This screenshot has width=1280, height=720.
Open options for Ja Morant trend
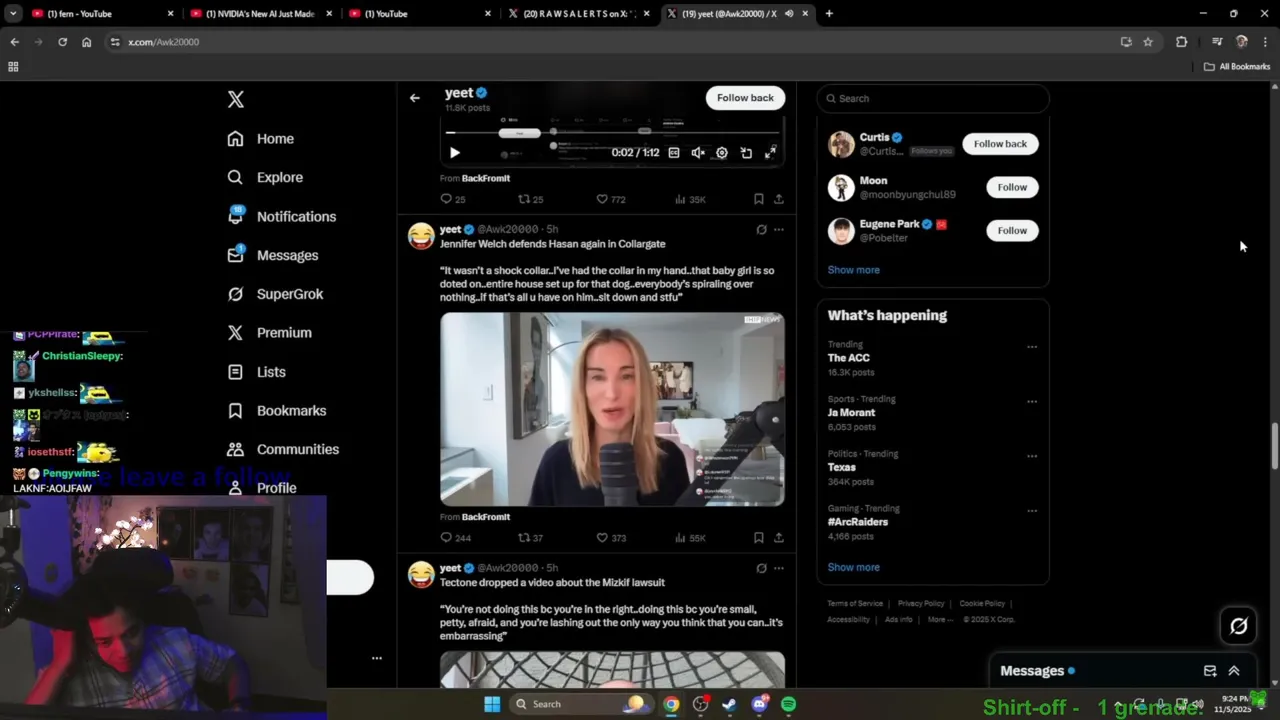(x=1032, y=402)
